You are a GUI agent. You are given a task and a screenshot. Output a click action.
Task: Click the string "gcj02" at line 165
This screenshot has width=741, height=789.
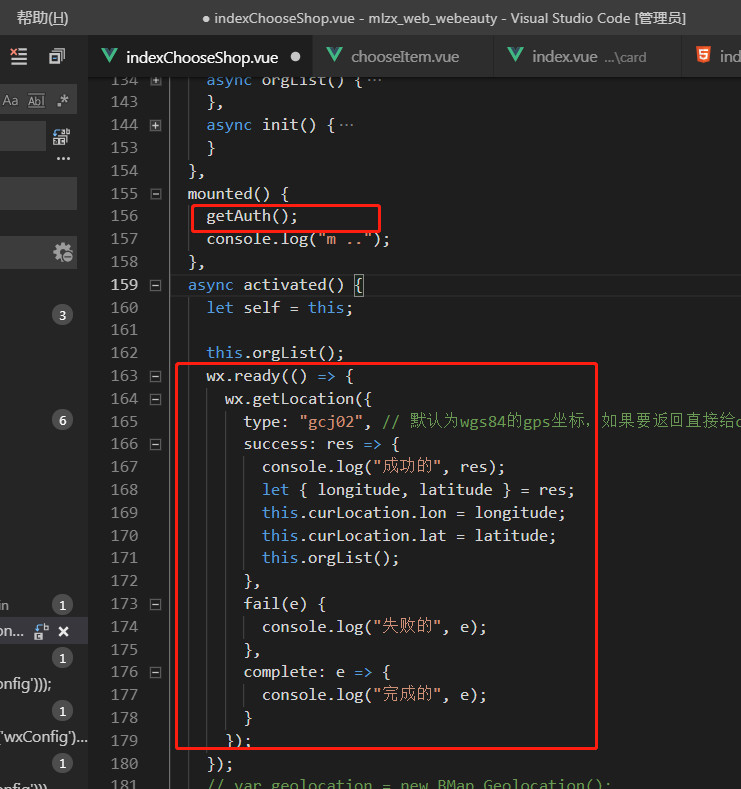331,422
